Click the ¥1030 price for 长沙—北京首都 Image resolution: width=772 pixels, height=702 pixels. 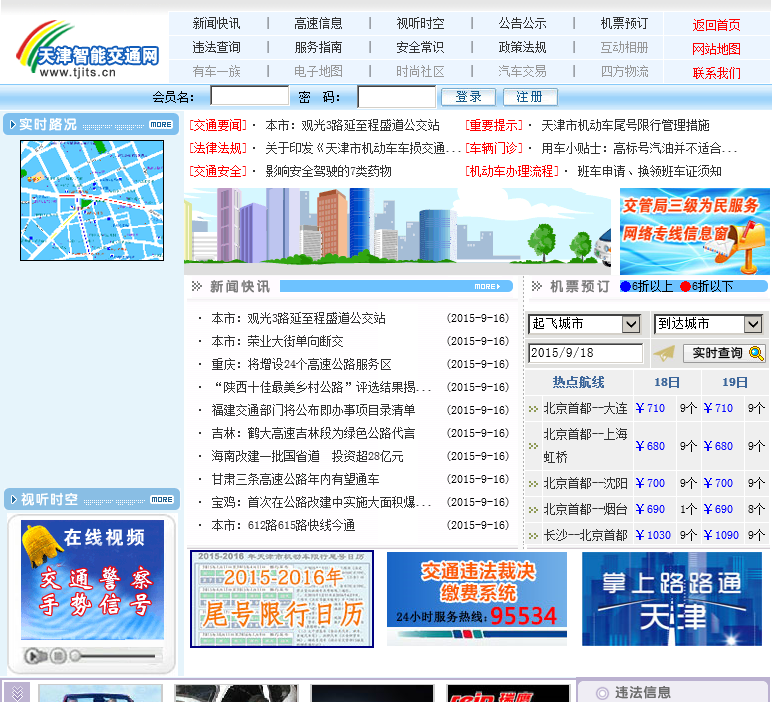(653, 535)
